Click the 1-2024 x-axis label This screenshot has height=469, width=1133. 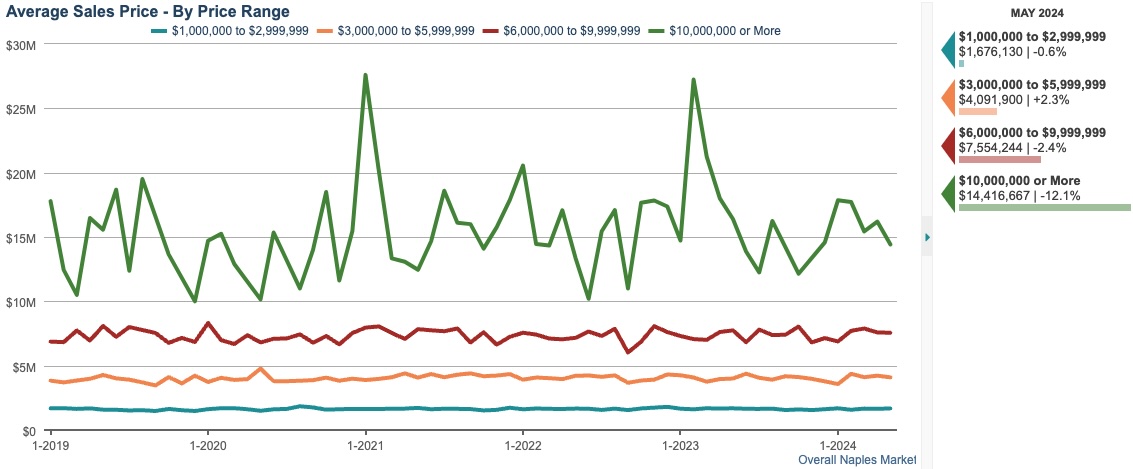click(x=837, y=446)
